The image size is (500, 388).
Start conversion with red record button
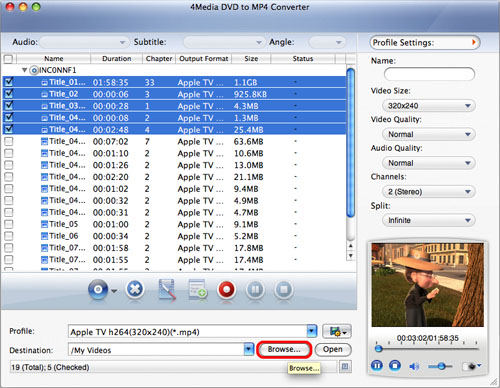[226, 289]
